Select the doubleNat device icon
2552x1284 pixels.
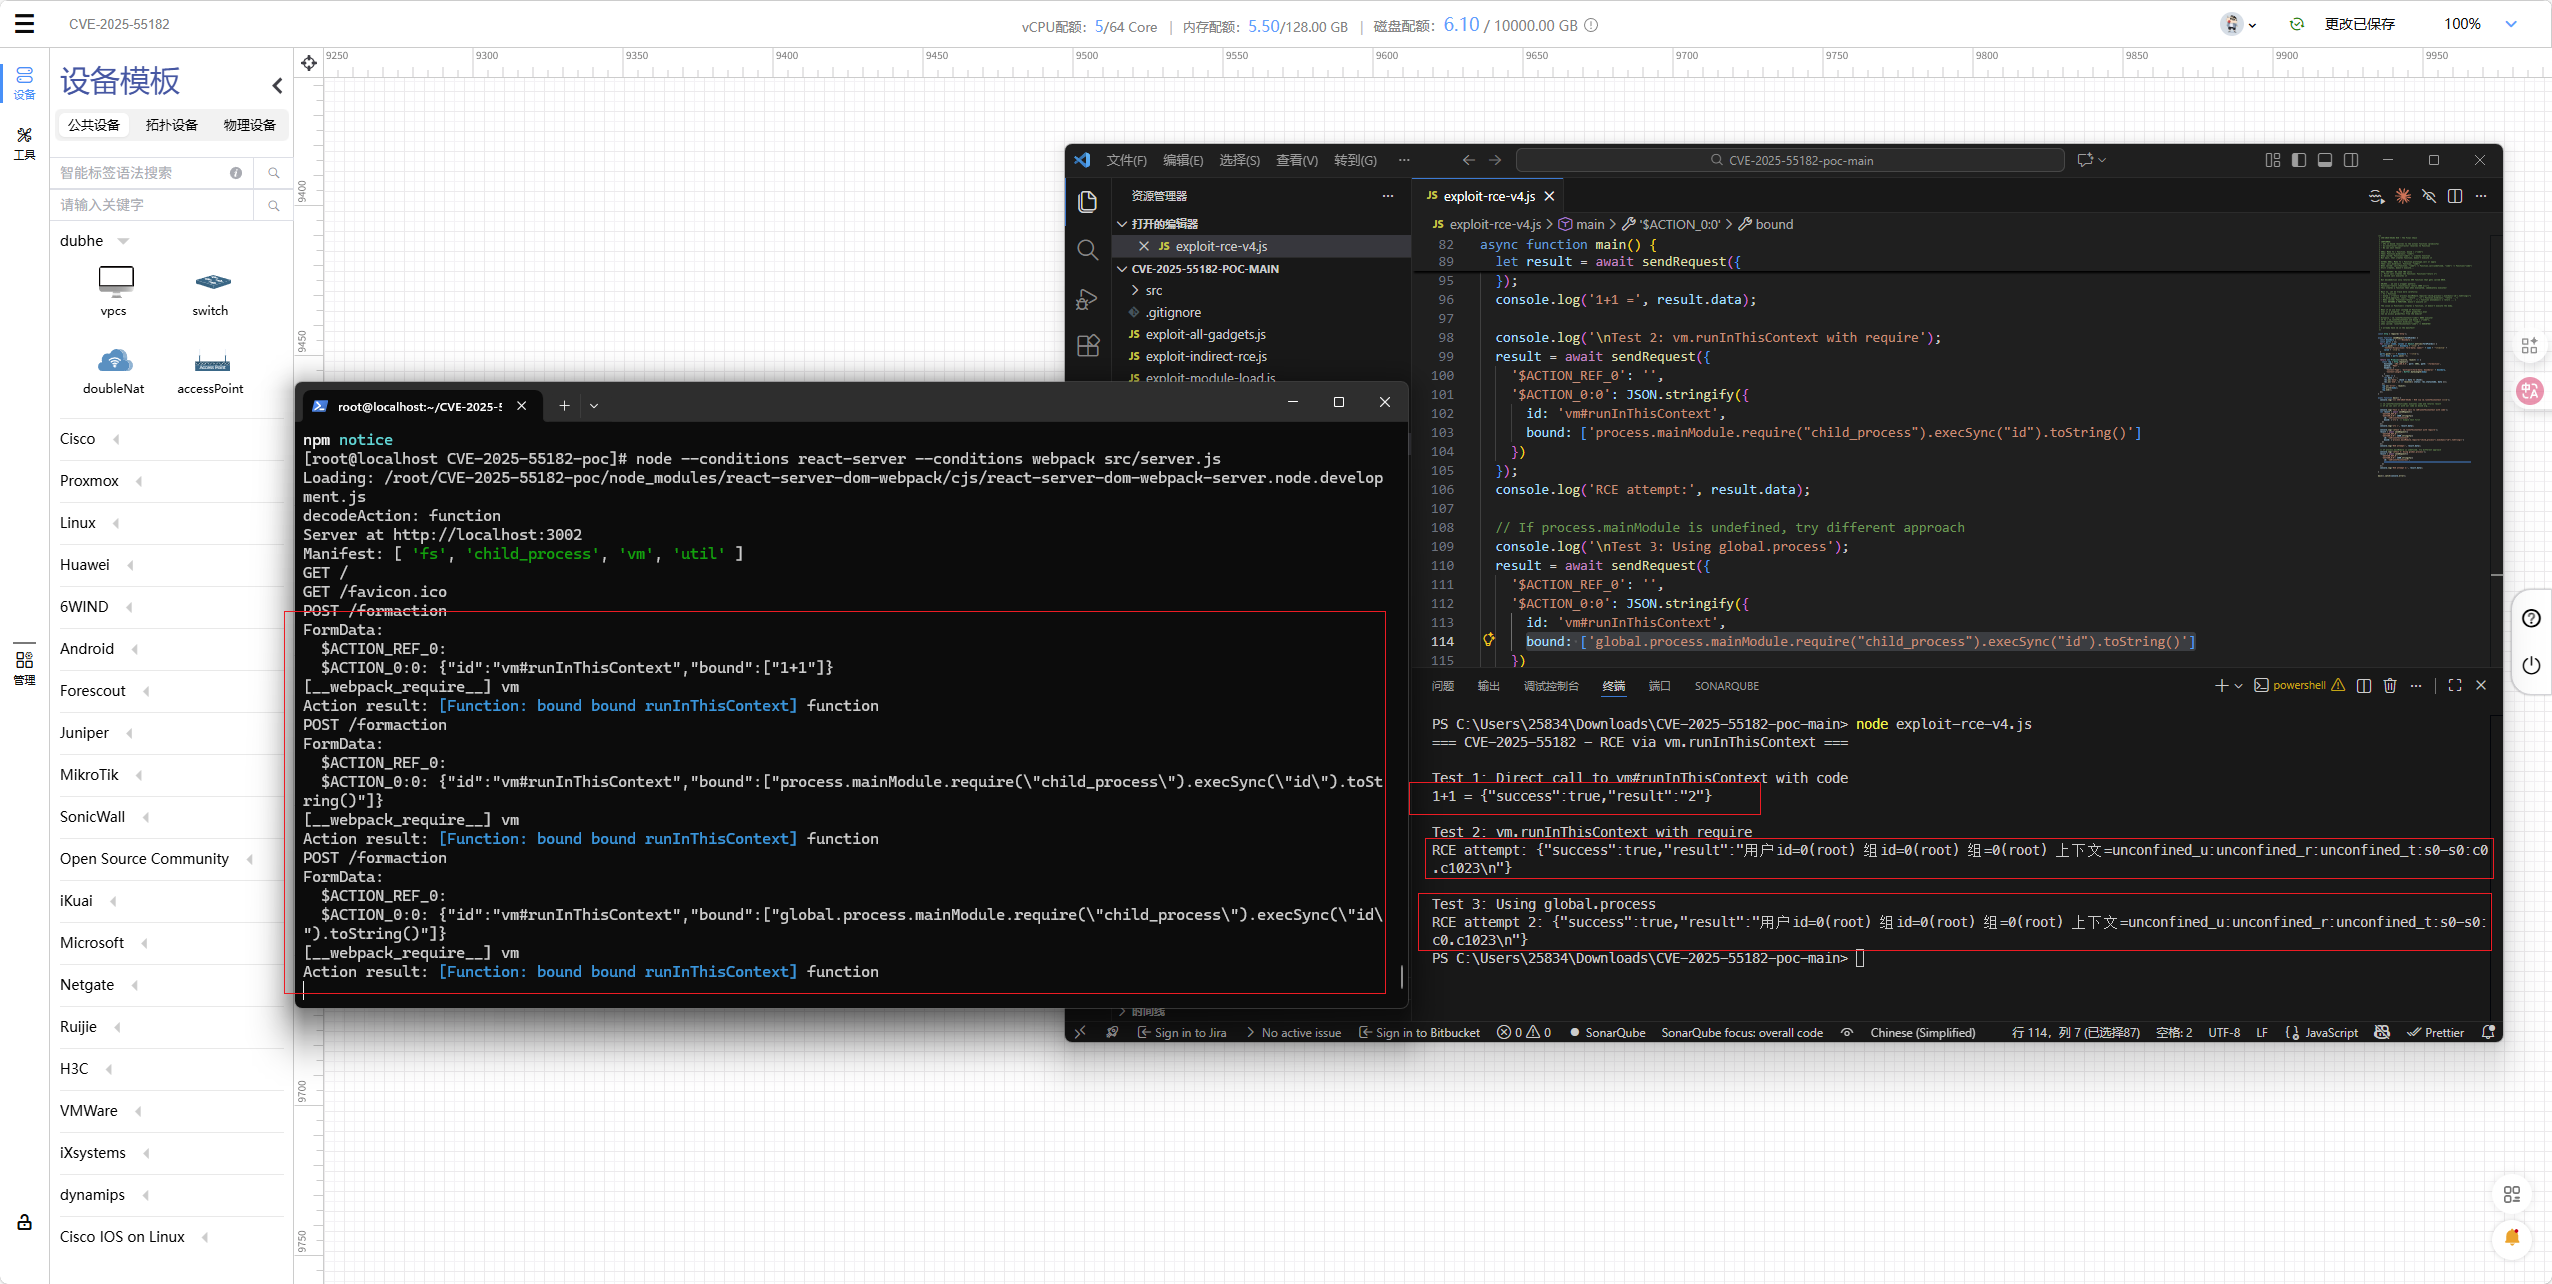pos(114,361)
